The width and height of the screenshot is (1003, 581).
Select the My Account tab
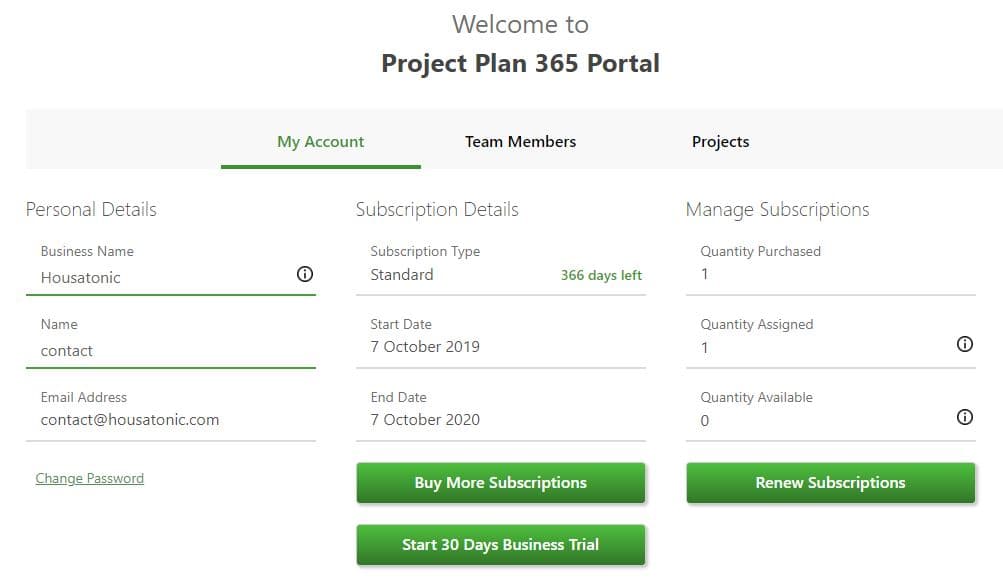(x=320, y=141)
